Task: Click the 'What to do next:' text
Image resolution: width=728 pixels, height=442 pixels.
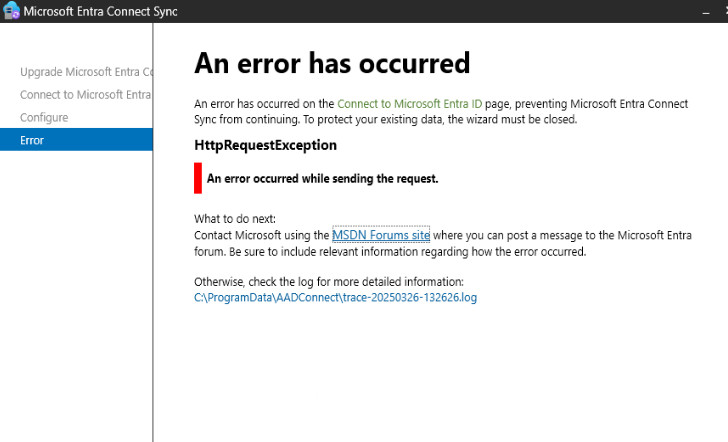Action: point(235,219)
